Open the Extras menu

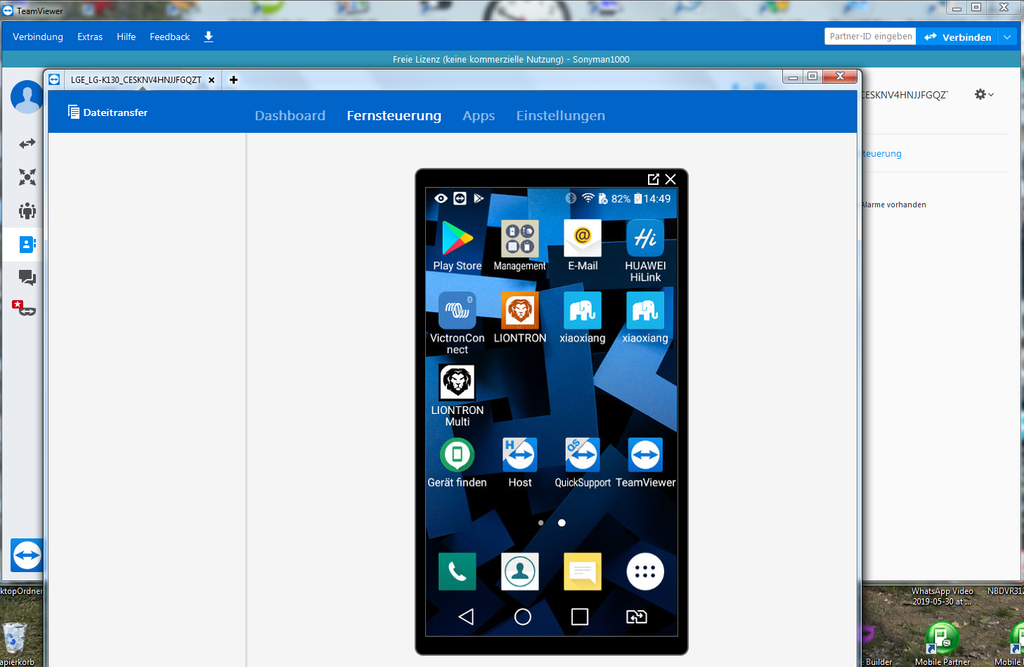click(x=90, y=37)
